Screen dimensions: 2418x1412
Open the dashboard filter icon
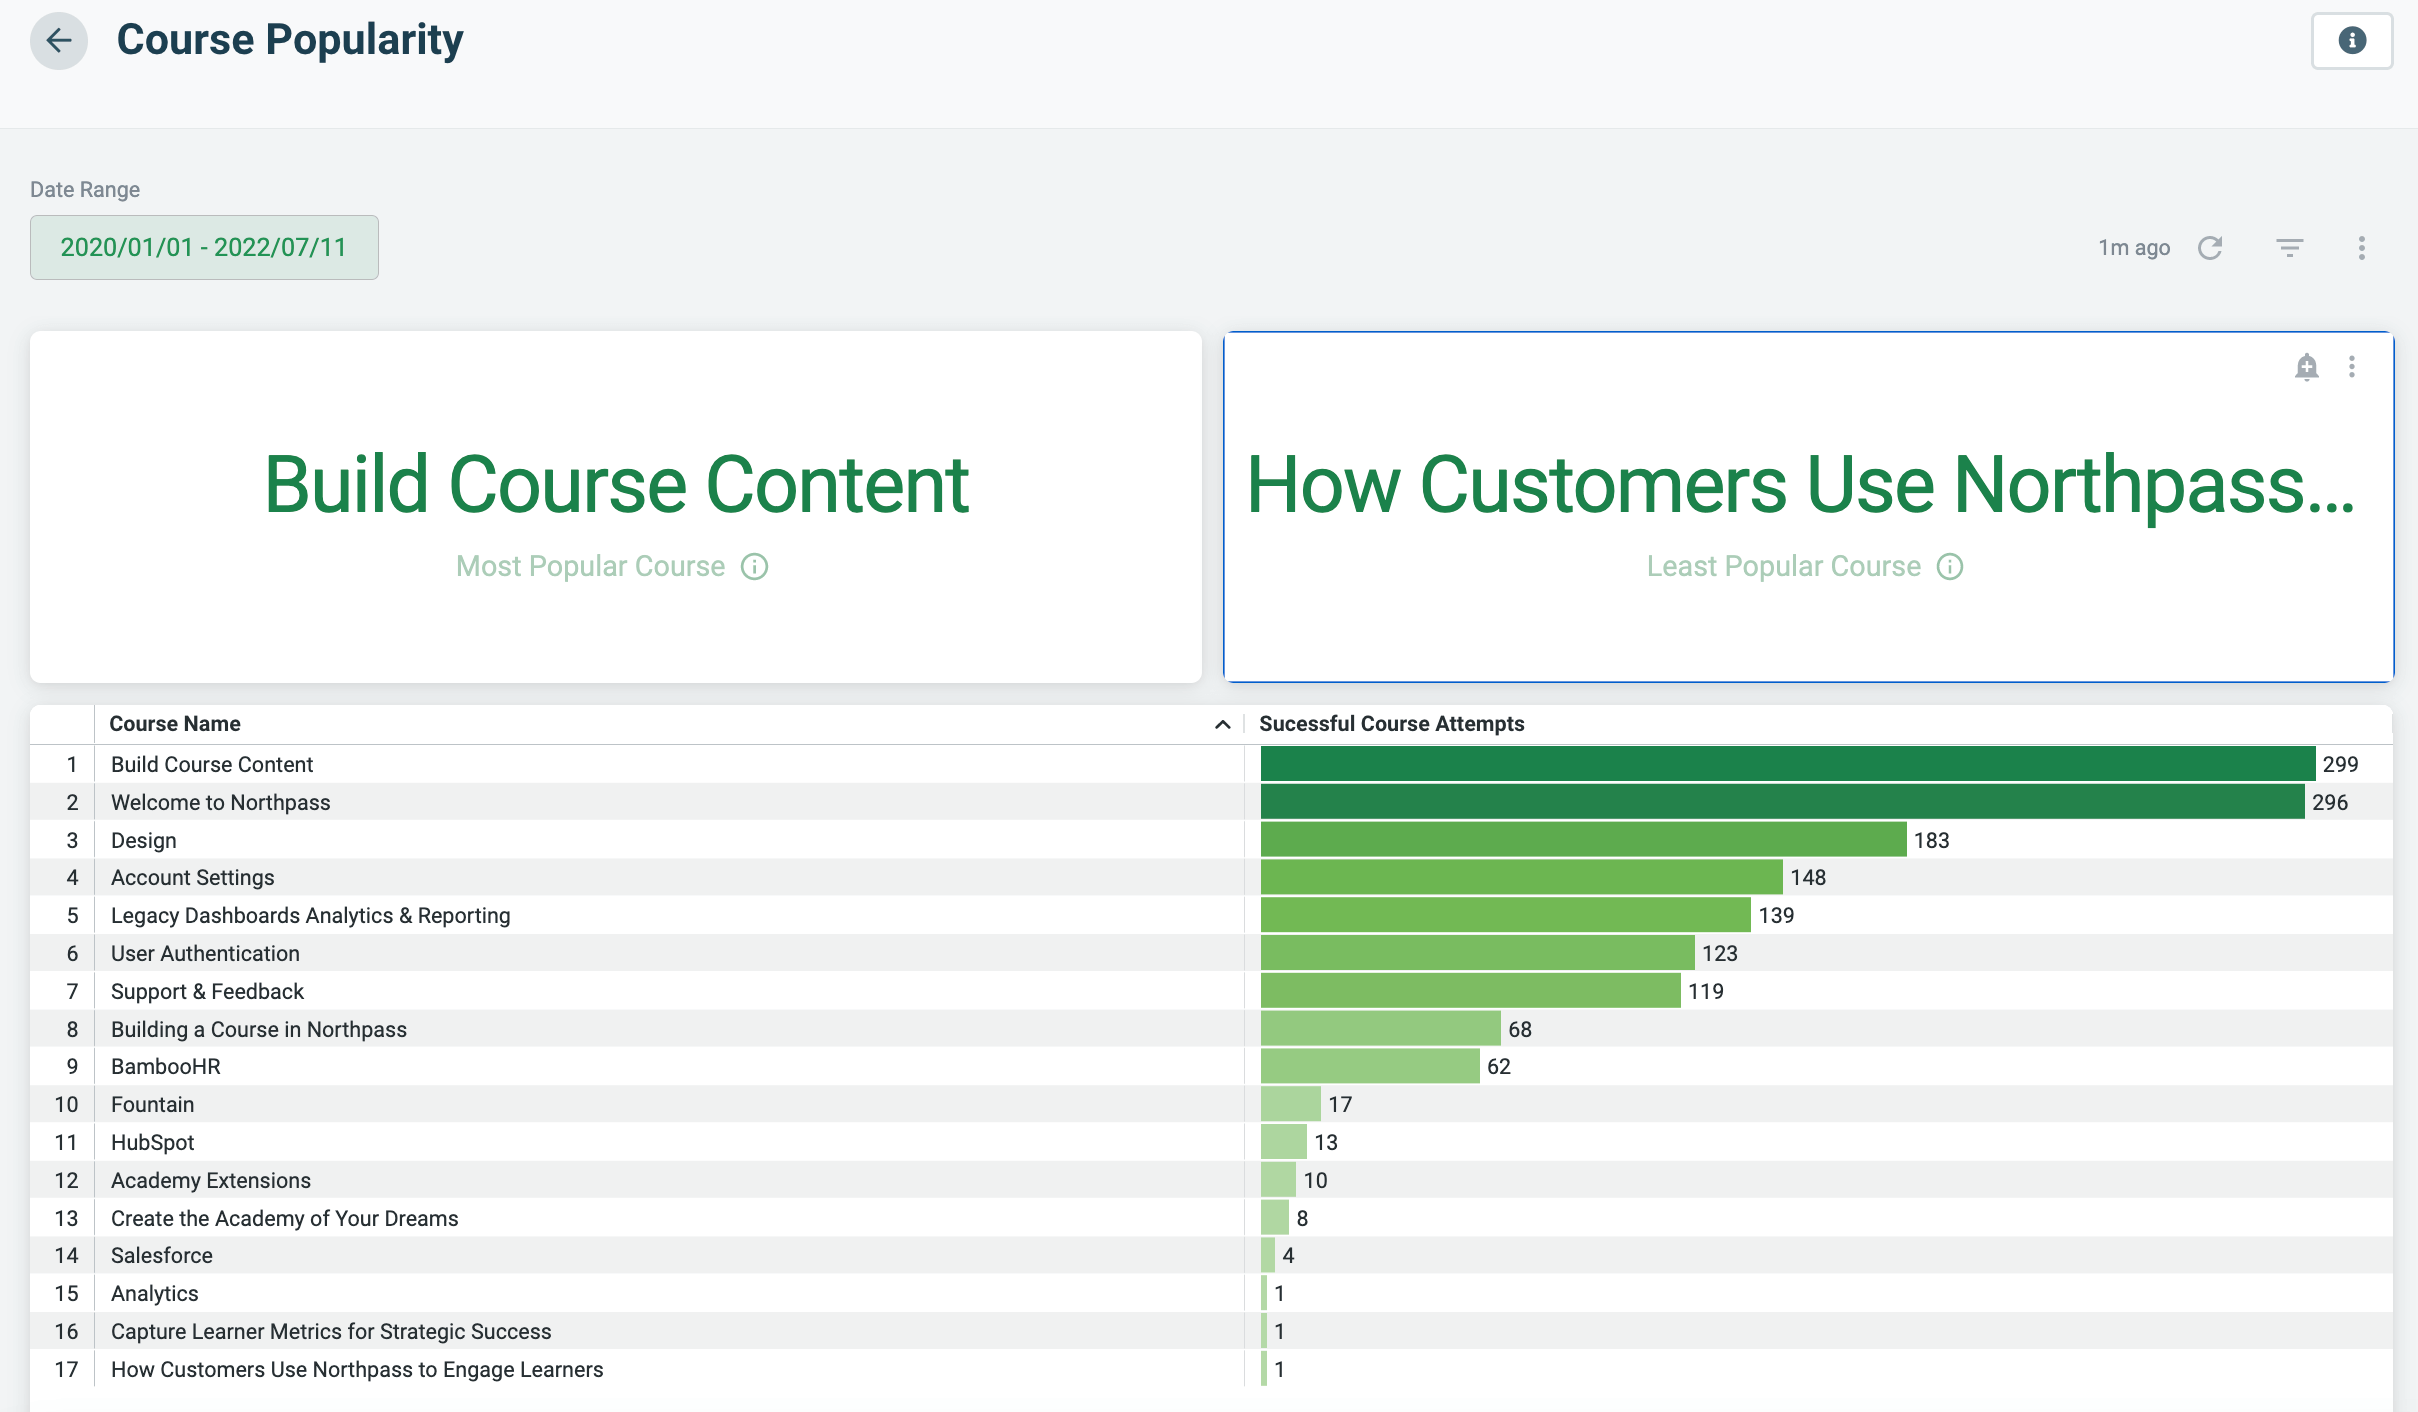(x=2289, y=247)
